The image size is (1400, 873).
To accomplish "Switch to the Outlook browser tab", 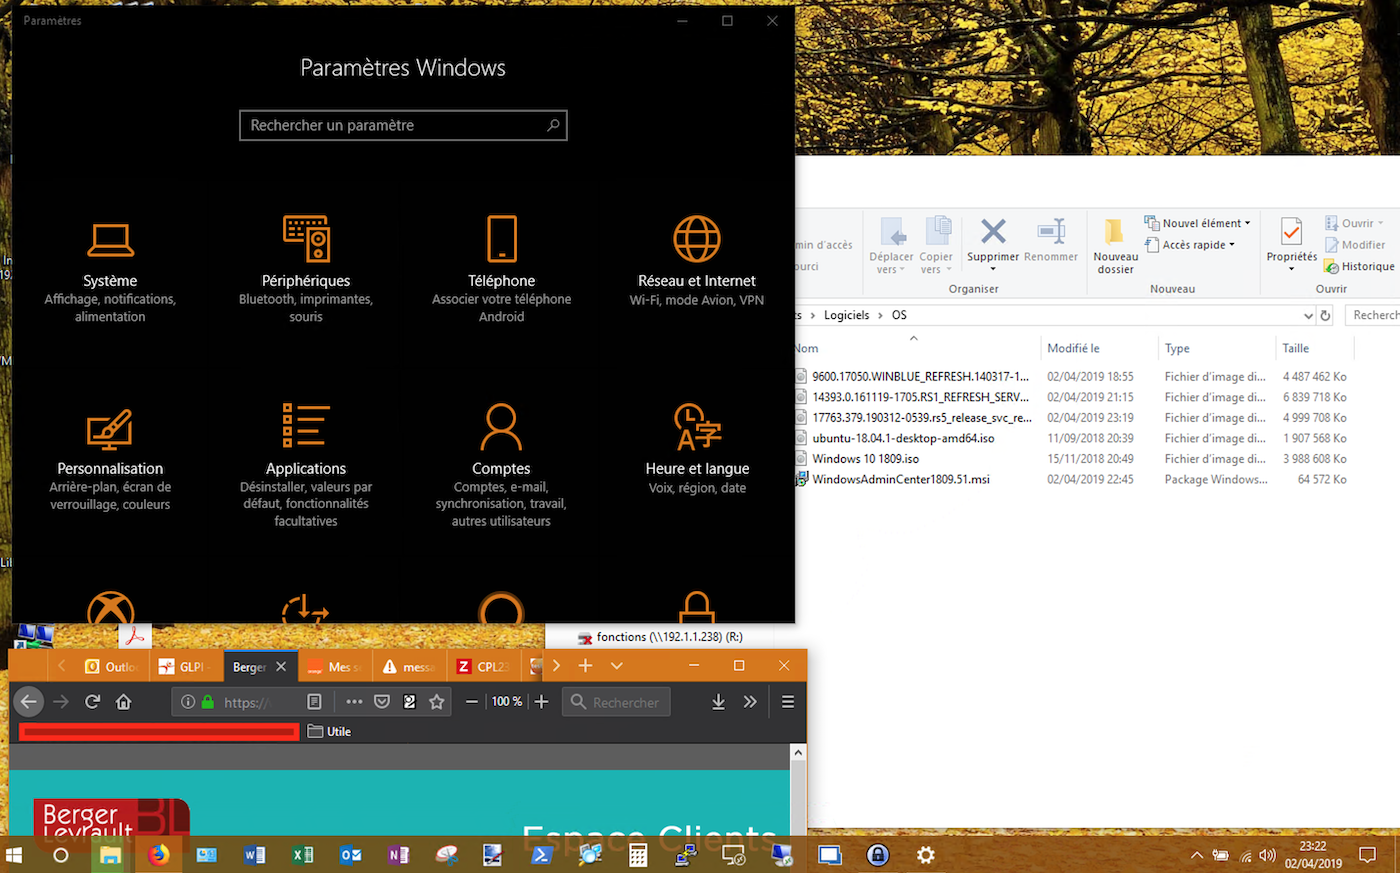I will point(113,666).
